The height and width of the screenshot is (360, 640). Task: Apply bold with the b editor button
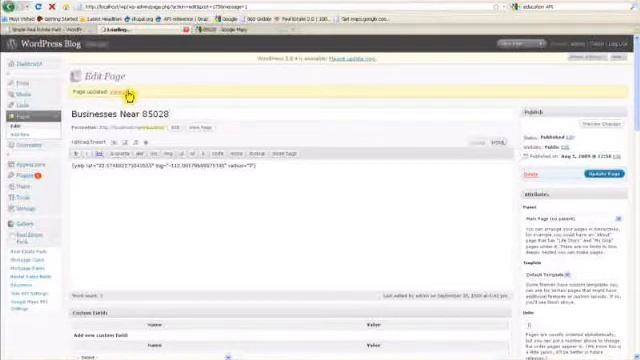(76, 154)
